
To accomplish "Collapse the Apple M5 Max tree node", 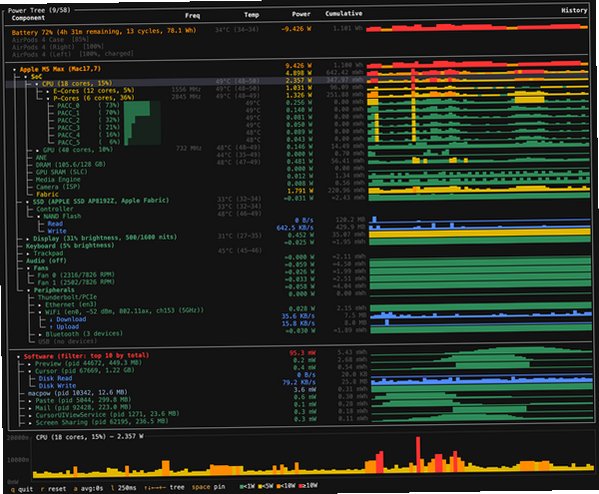I will [x=14, y=70].
